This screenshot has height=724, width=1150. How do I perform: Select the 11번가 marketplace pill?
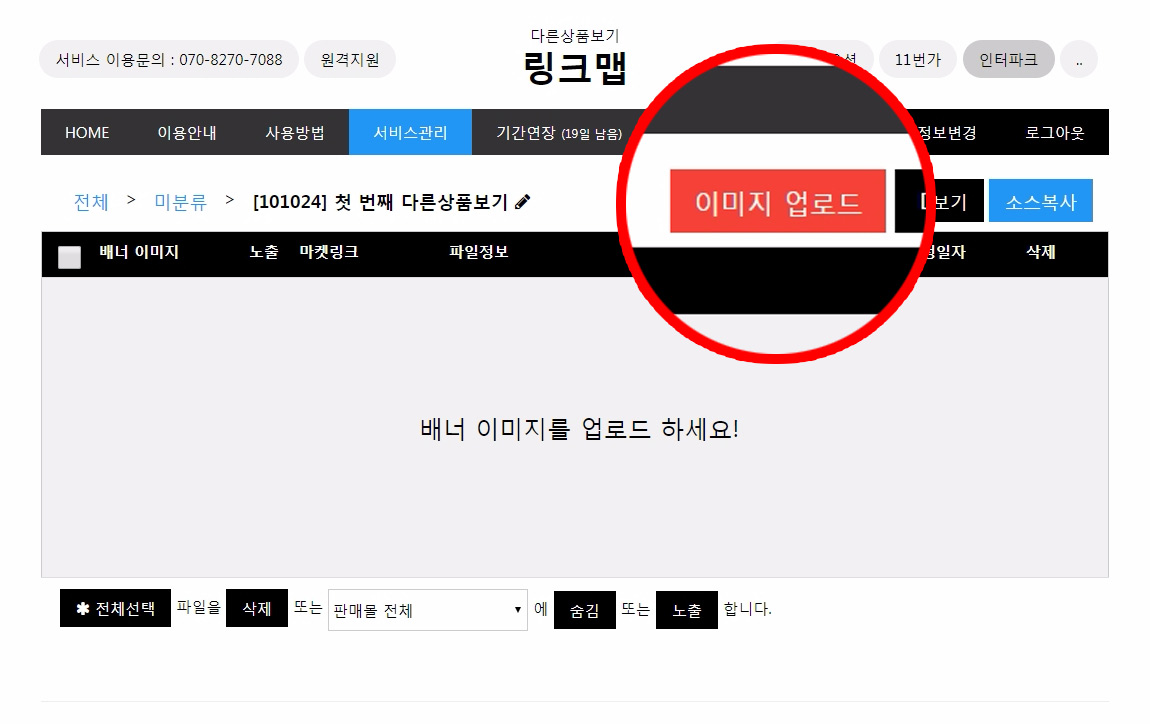coord(918,59)
